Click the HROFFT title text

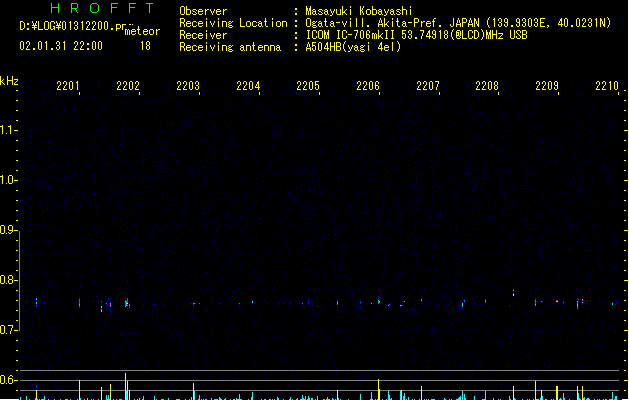pyautogui.click(x=102, y=8)
